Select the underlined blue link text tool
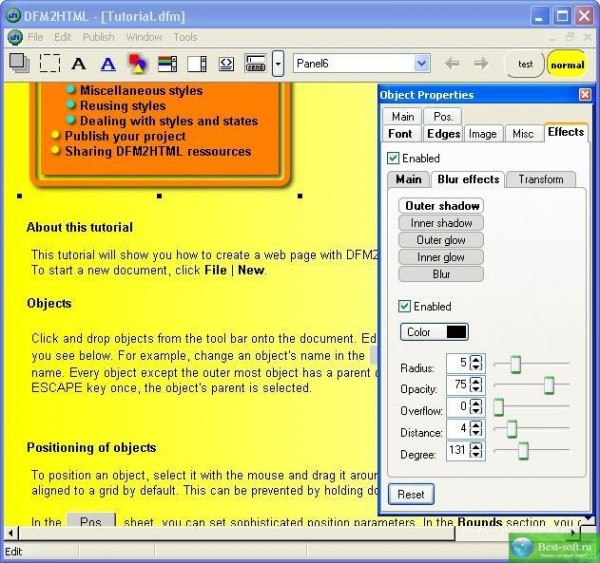Image resolution: width=600 pixels, height=563 pixels. (108, 64)
